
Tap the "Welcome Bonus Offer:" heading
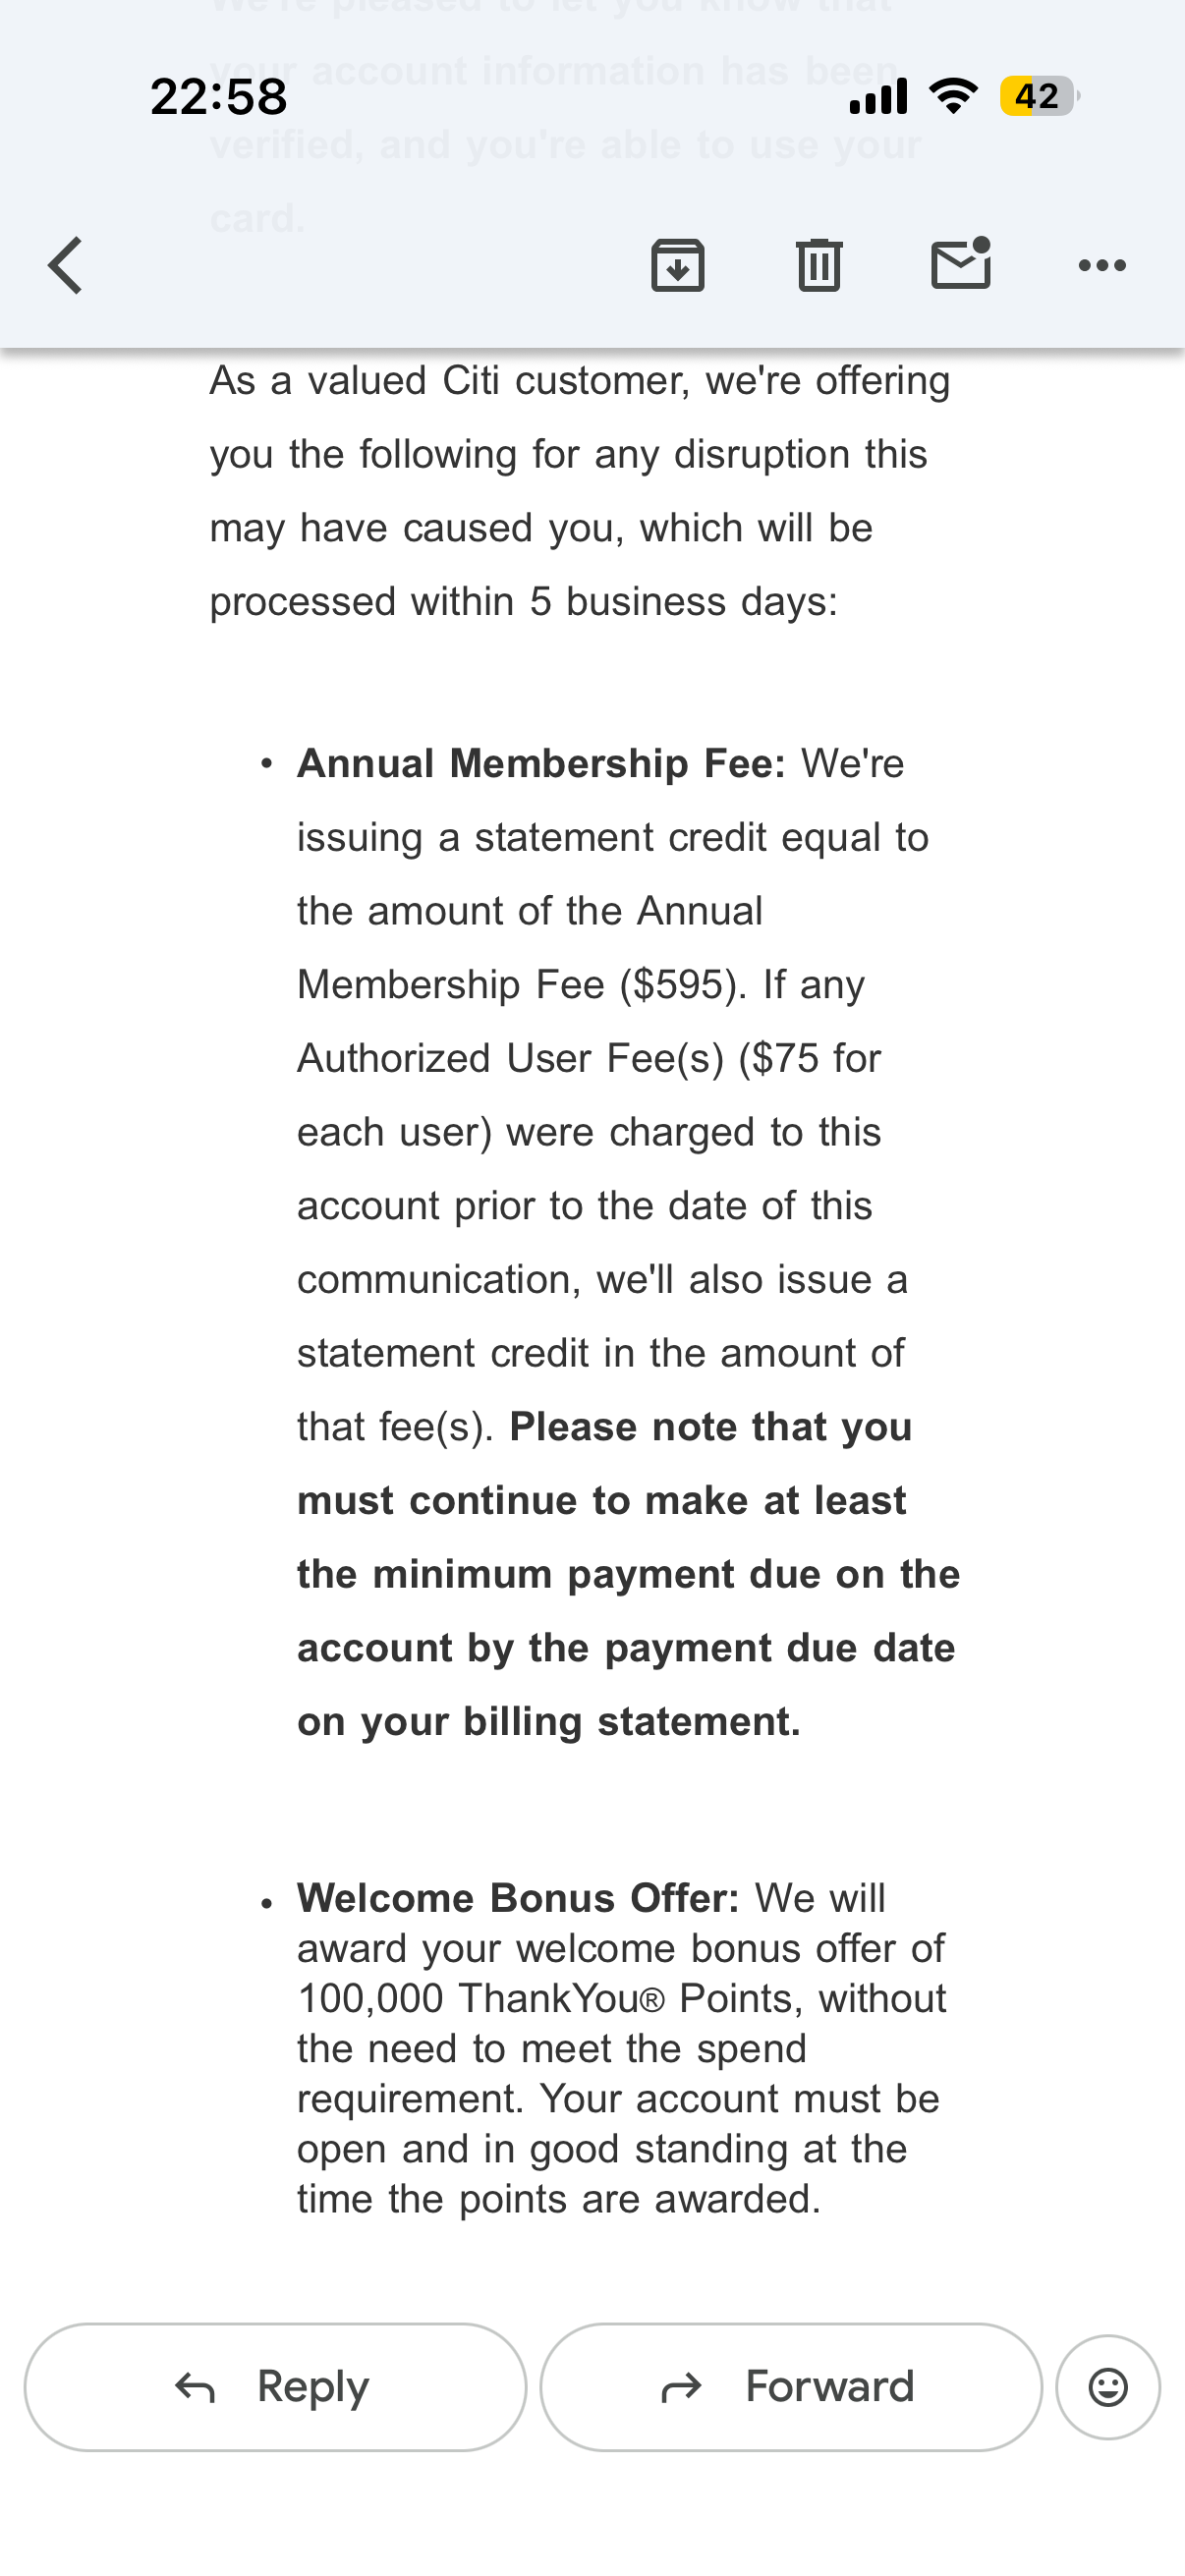click(x=518, y=1898)
